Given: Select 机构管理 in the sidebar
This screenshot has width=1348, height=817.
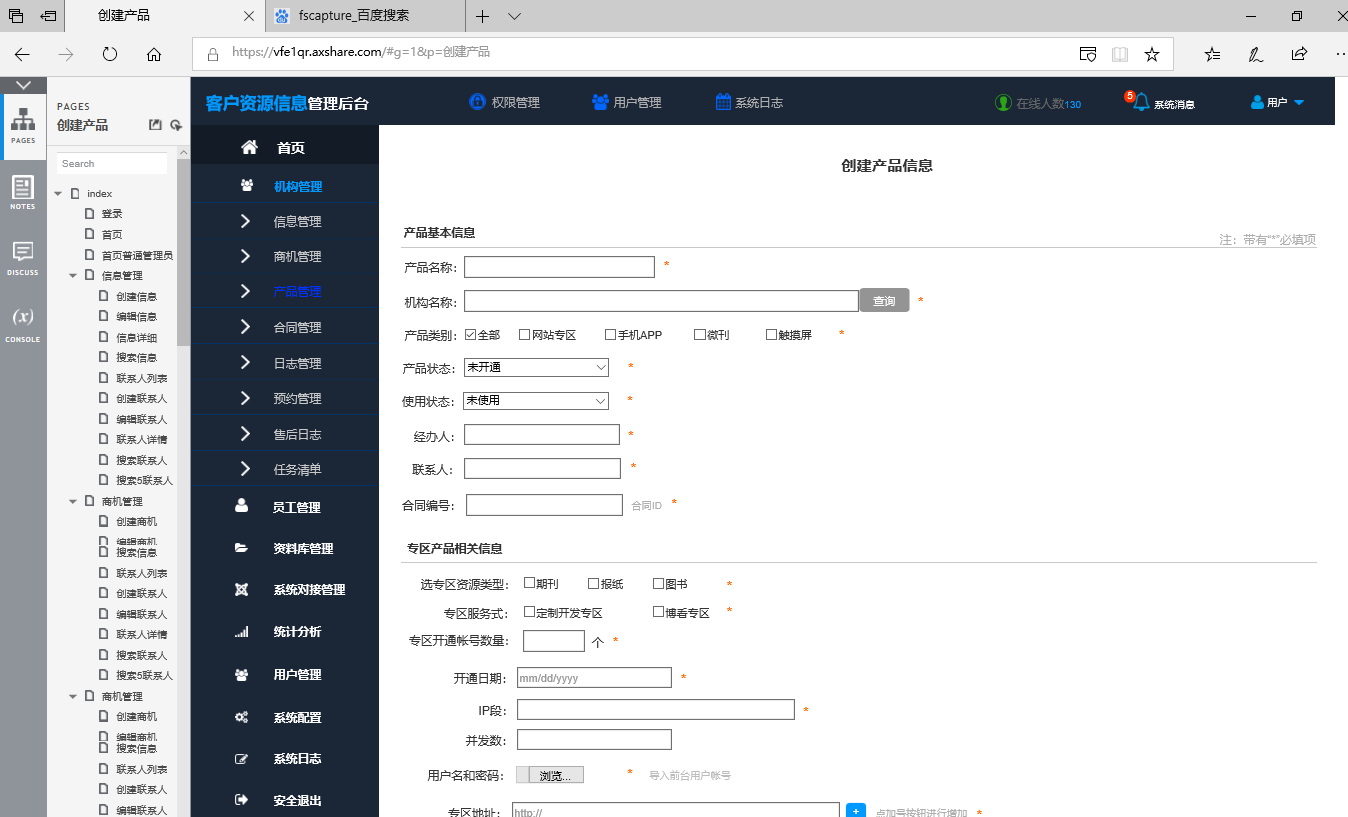Looking at the screenshot, I should [298, 186].
